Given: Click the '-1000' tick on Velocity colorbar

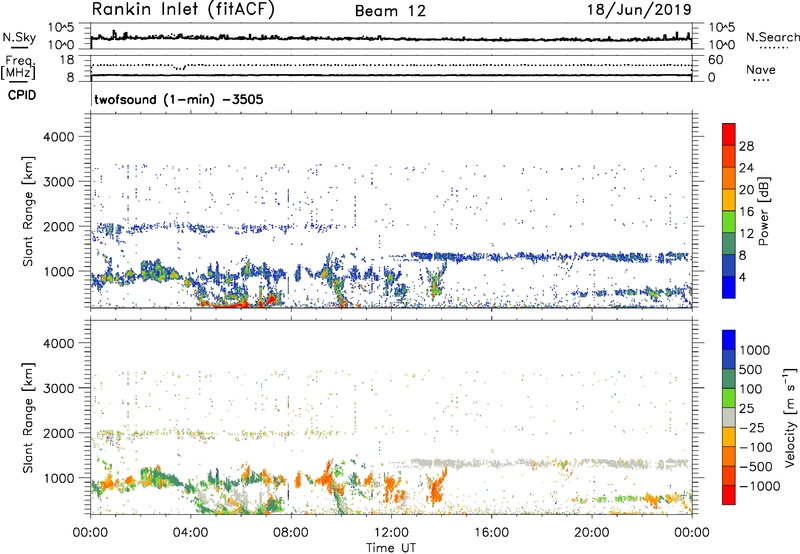Looking at the screenshot, I should 759,486.
